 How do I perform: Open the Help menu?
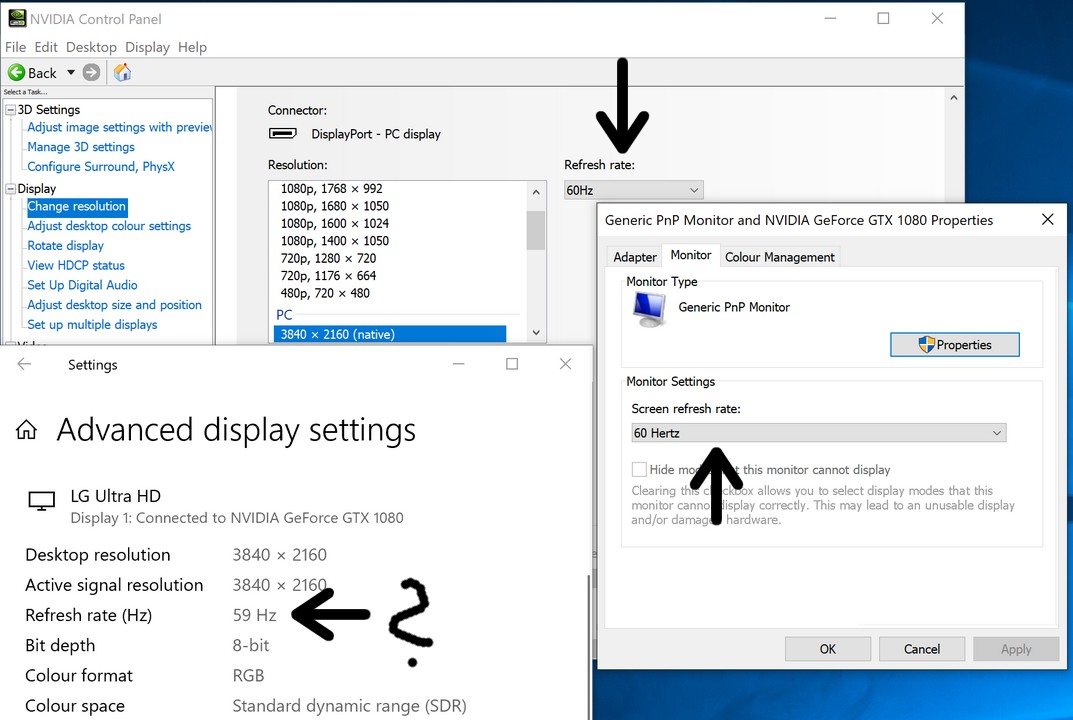[192, 47]
